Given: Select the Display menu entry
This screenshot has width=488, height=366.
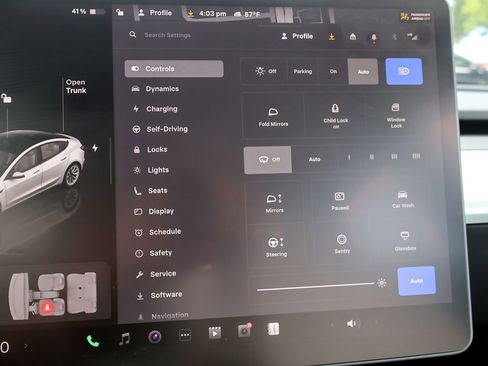Looking at the screenshot, I should pos(154,211).
